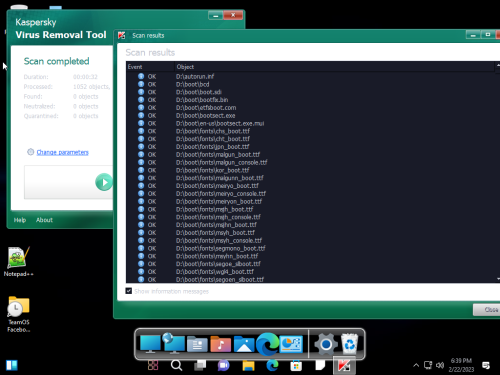The image size is (500, 375).
Task: Launch Microsoft Edge from the dock
Action: point(267,344)
